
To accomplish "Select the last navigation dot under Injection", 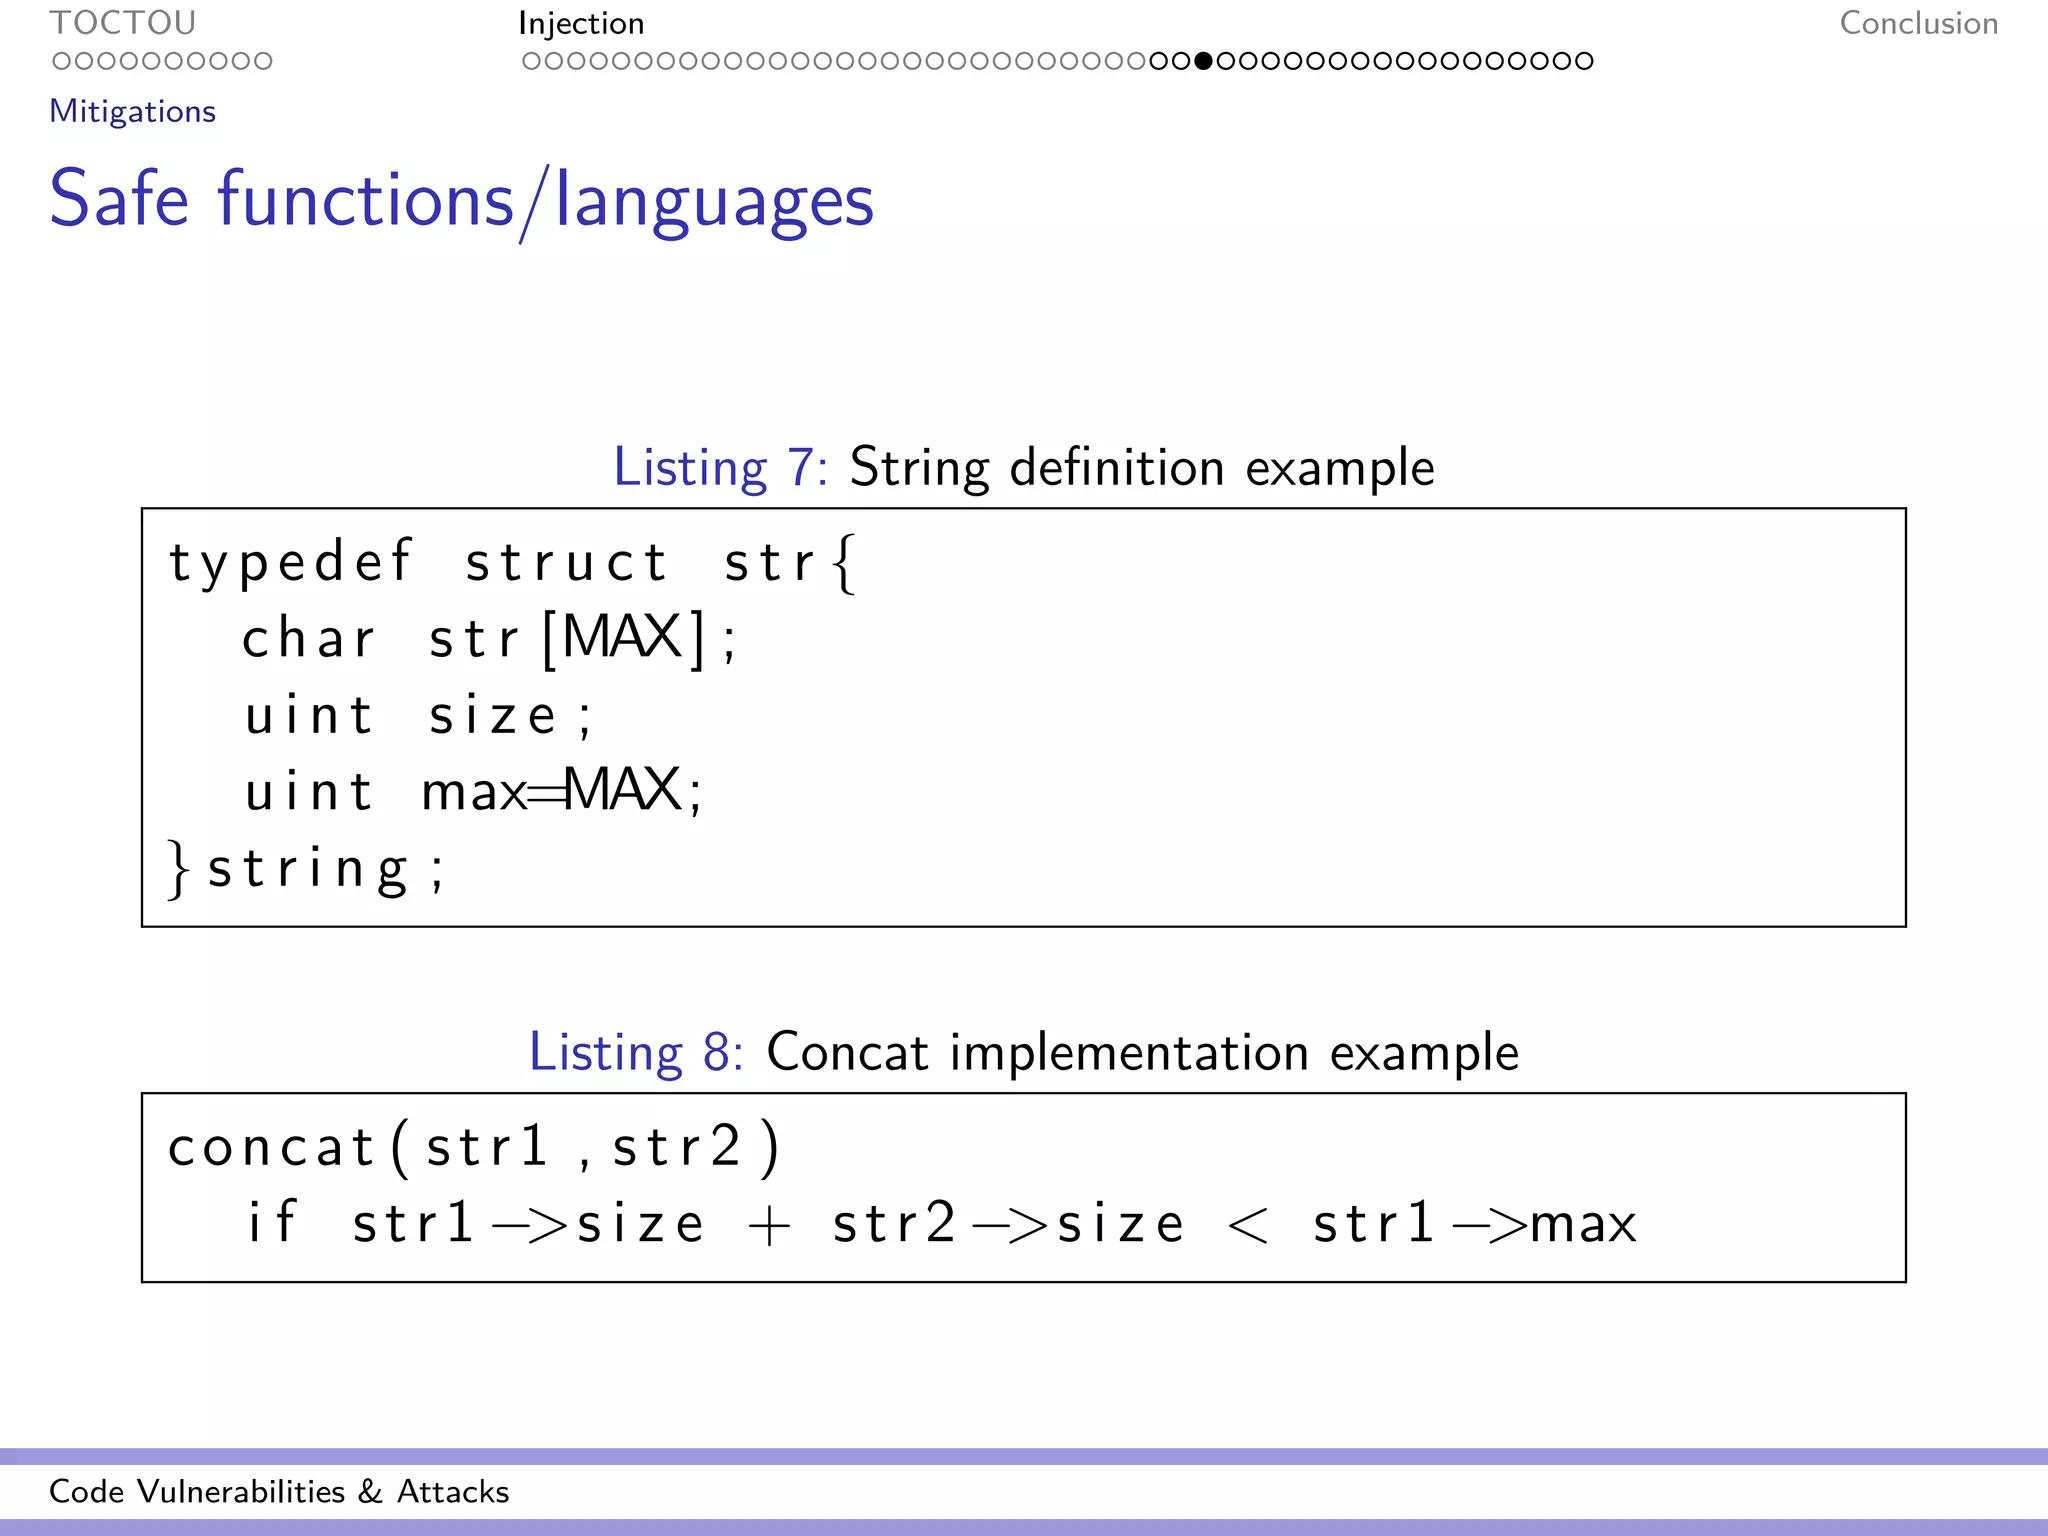I will click(1584, 61).
